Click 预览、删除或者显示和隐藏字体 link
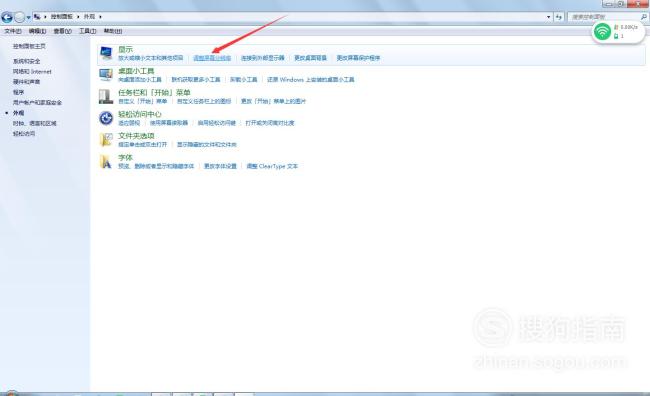 coord(156,166)
